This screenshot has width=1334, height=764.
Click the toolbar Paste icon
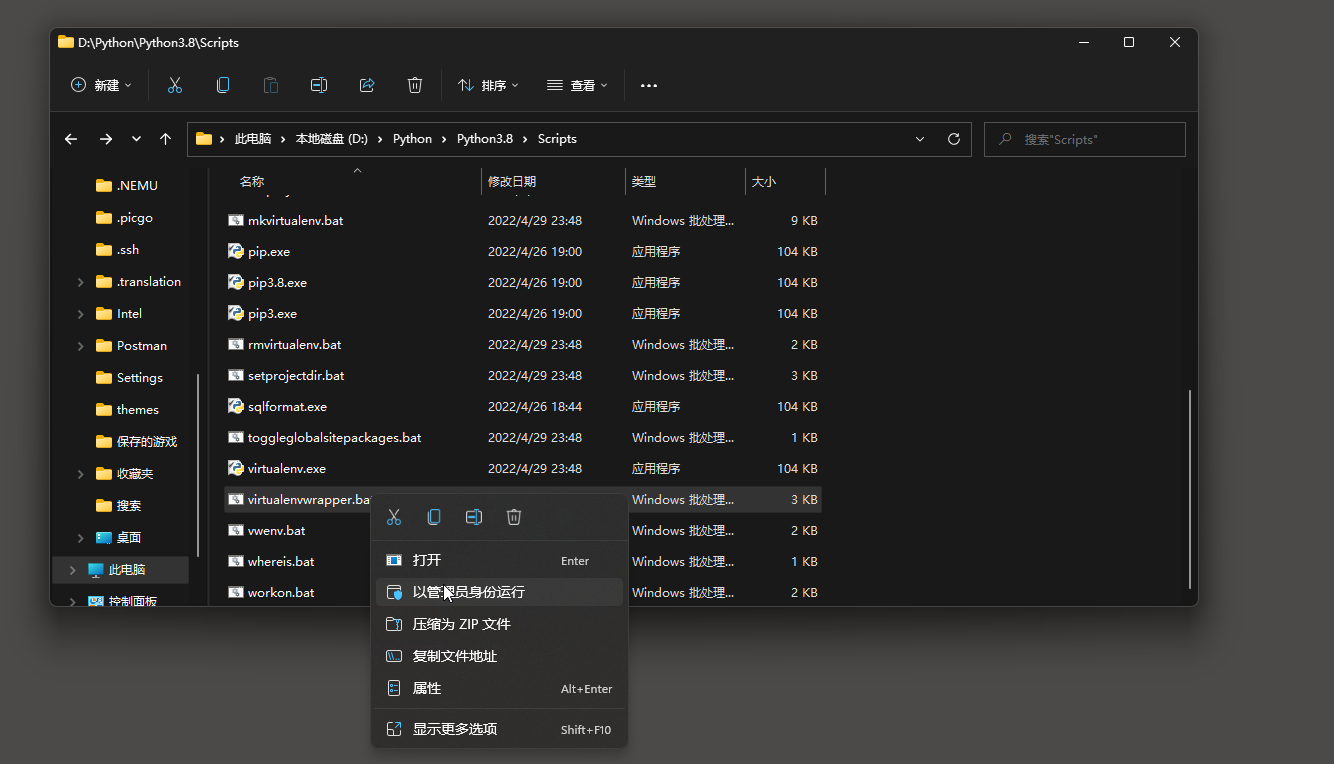pyautogui.click(x=271, y=86)
